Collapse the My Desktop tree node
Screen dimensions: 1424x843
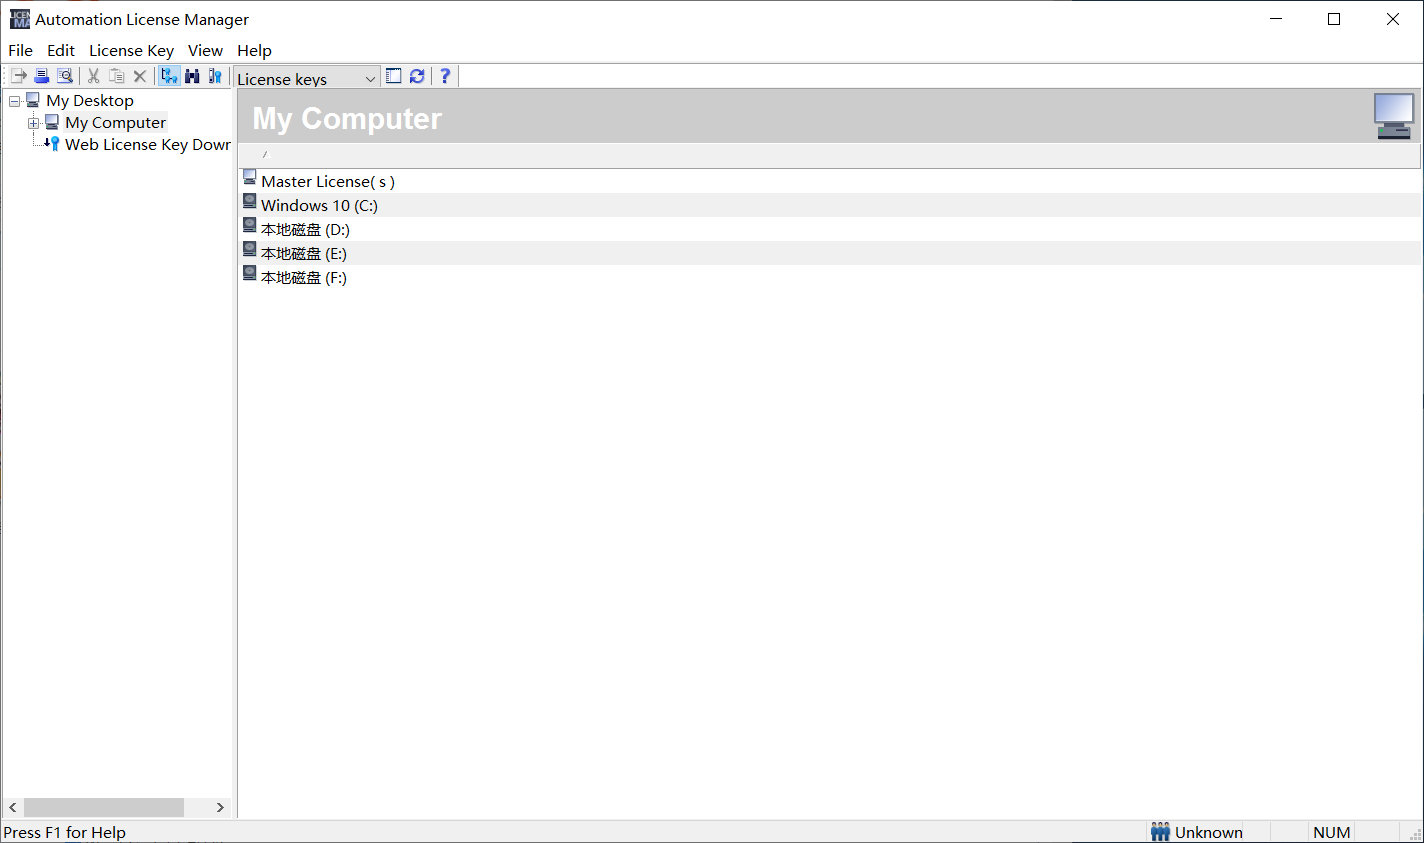tap(14, 101)
